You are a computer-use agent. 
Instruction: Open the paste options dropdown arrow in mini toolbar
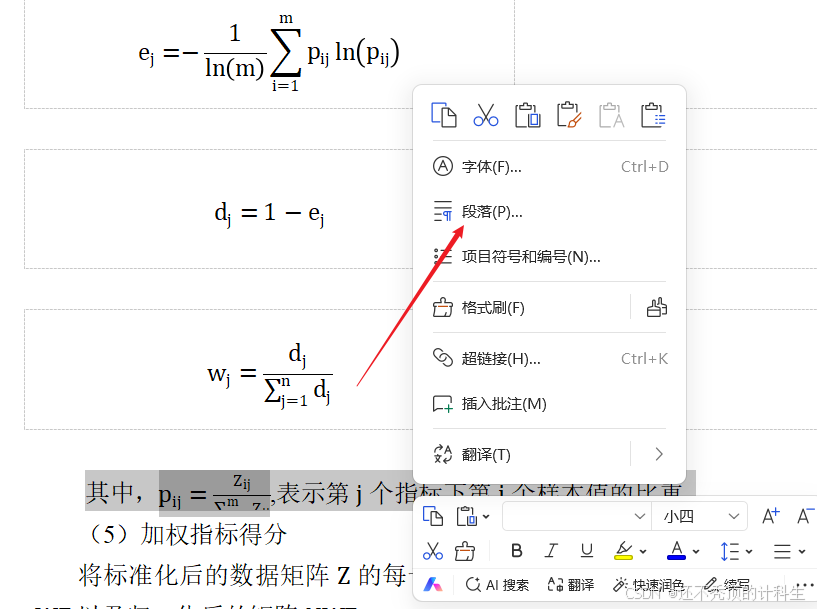486,517
